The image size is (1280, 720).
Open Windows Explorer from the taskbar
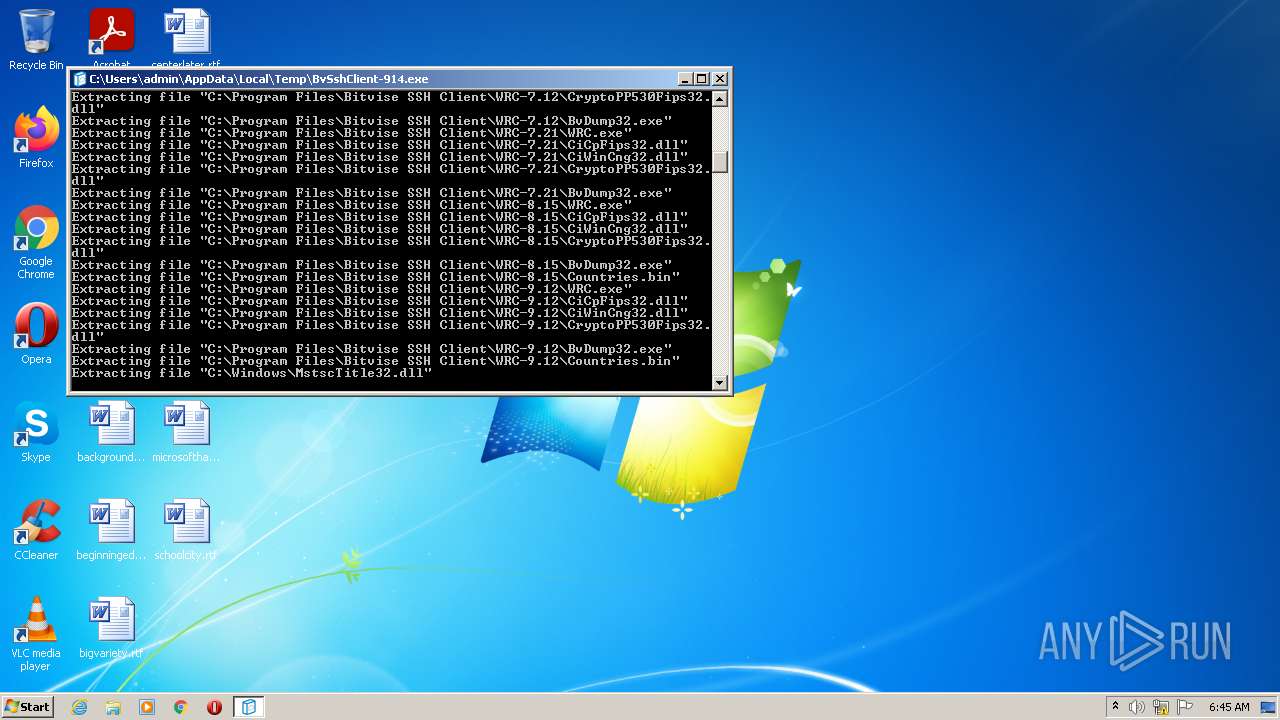pos(113,707)
